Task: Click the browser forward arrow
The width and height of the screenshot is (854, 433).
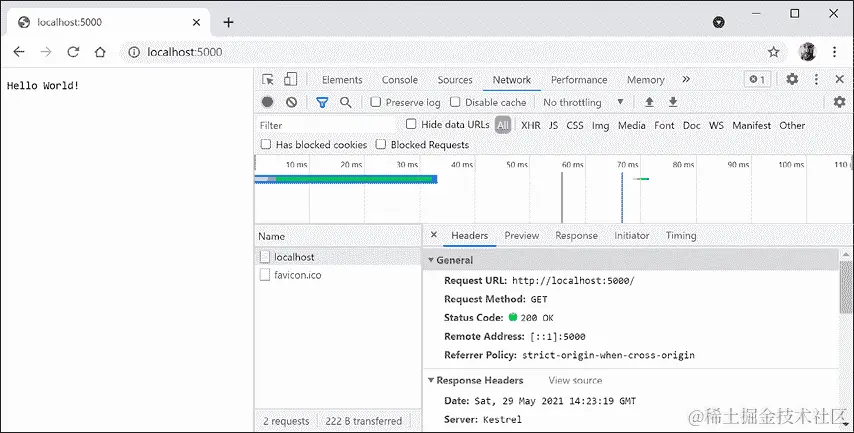Action: (46, 52)
